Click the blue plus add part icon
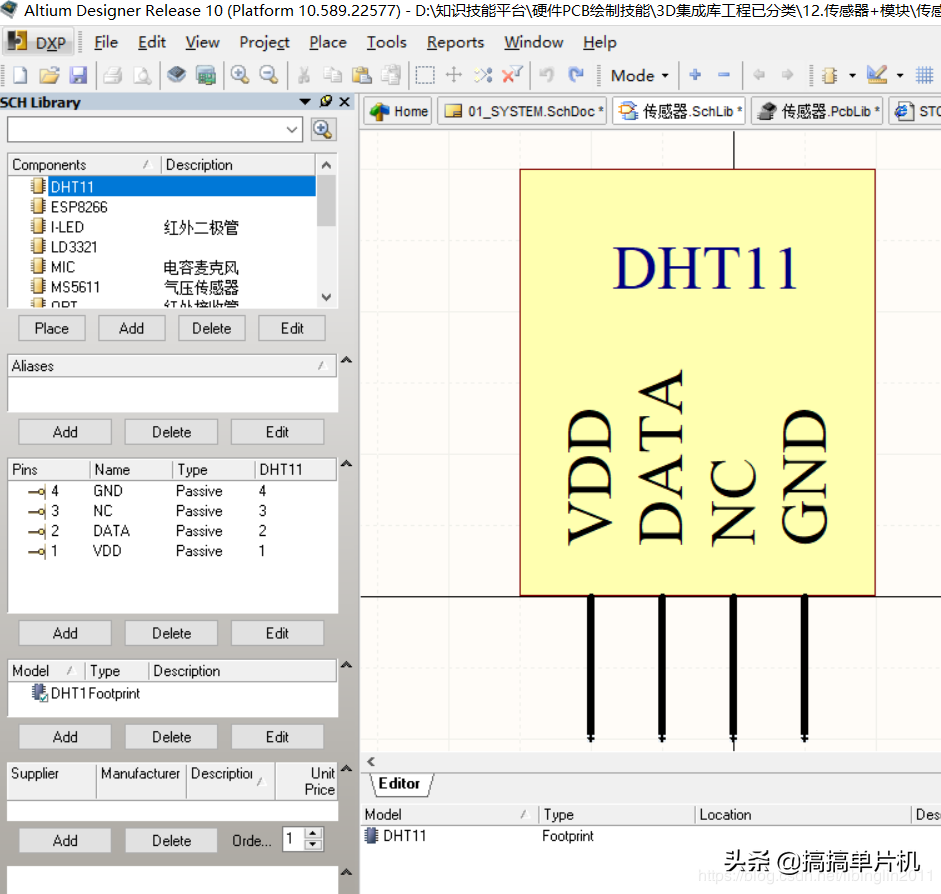941x894 pixels. point(695,75)
